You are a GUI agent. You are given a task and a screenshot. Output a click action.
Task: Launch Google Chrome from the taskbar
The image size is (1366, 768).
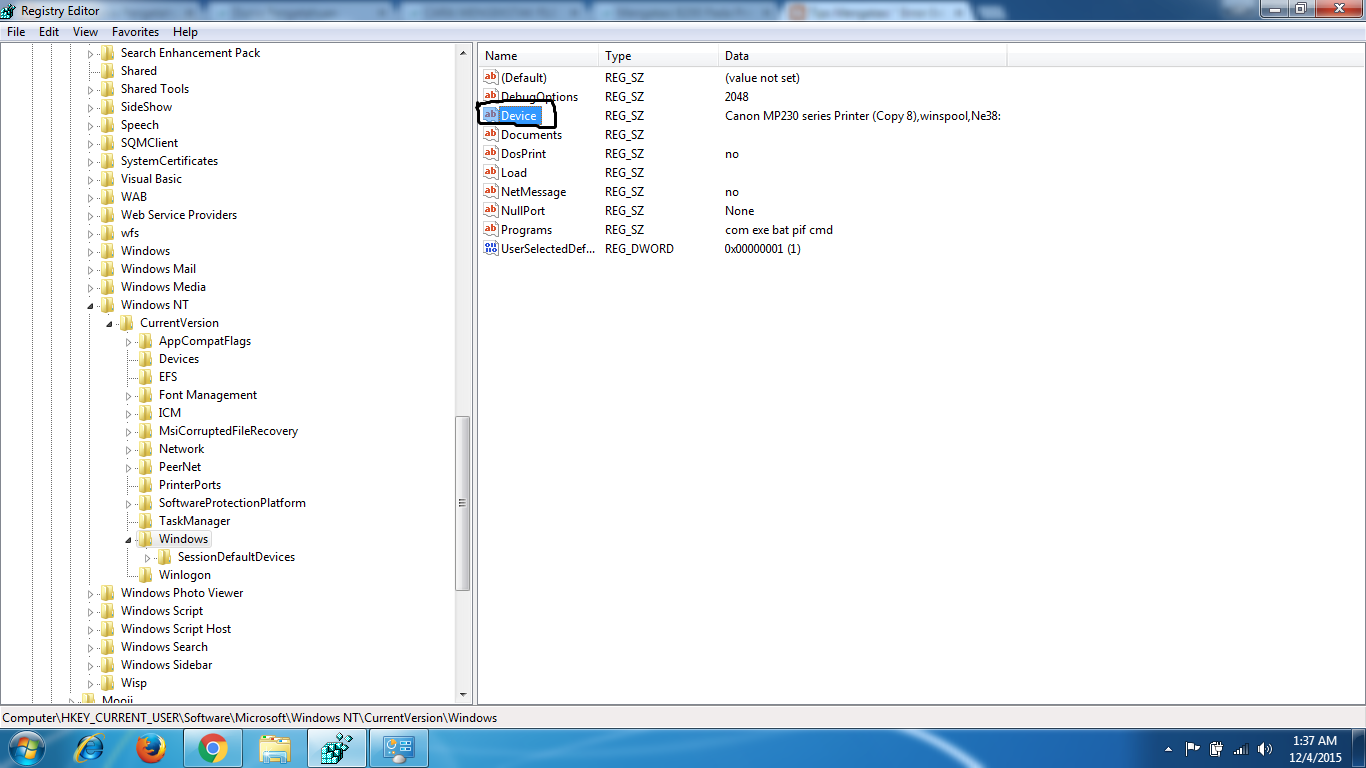point(212,748)
